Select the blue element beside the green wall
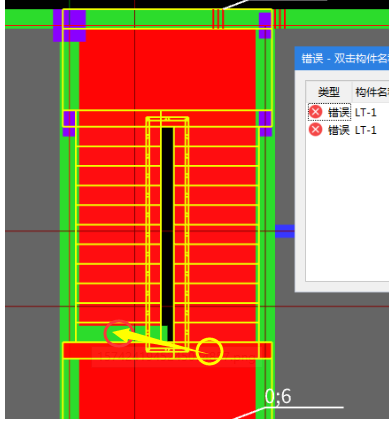The height and width of the screenshot is (424, 389). tap(285, 231)
